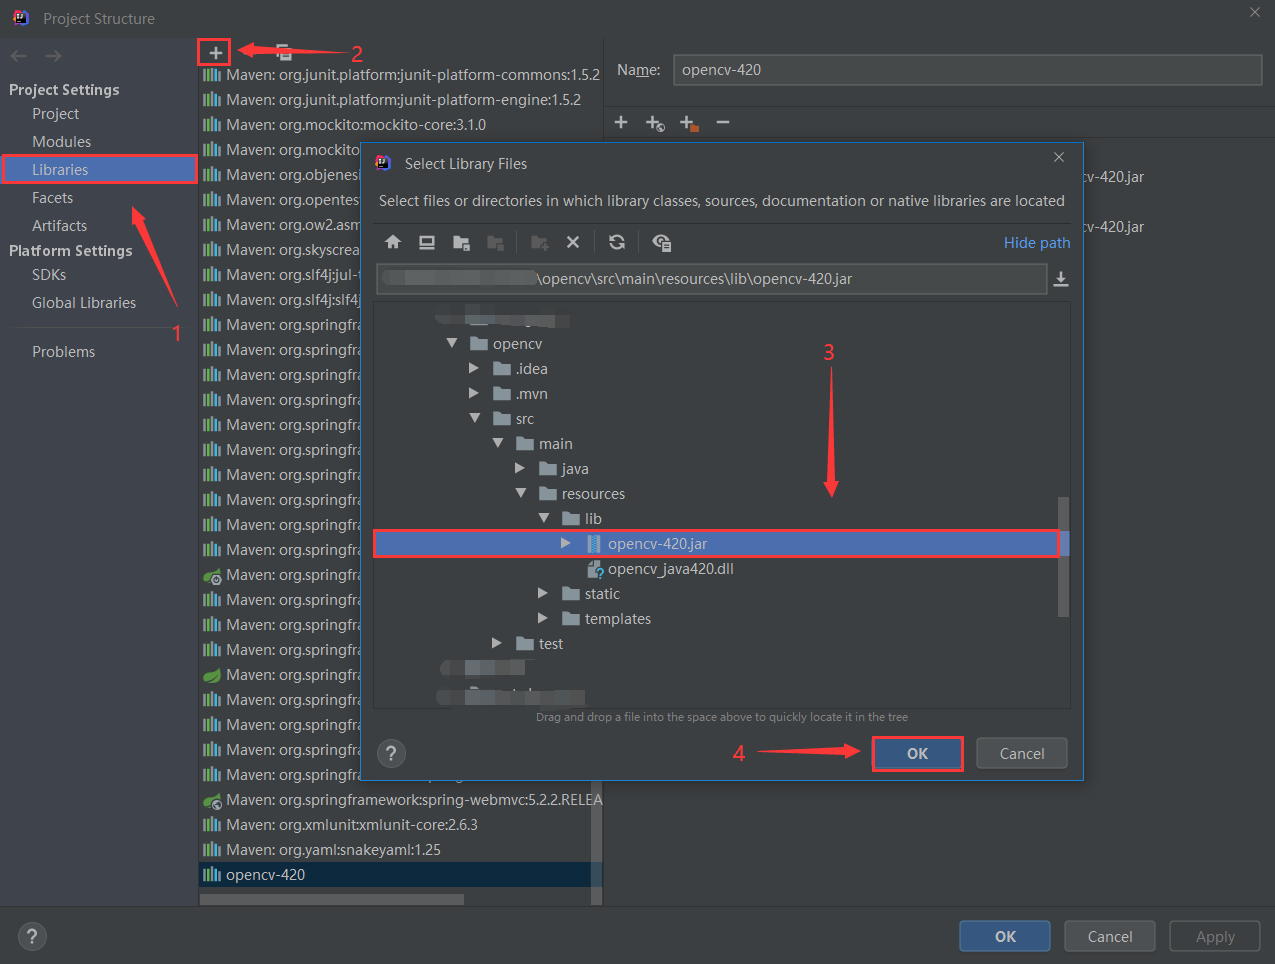This screenshot has width=1275, height=964.
Task: Select the opencv-420 library in list
Action: [x=400, y=875]
